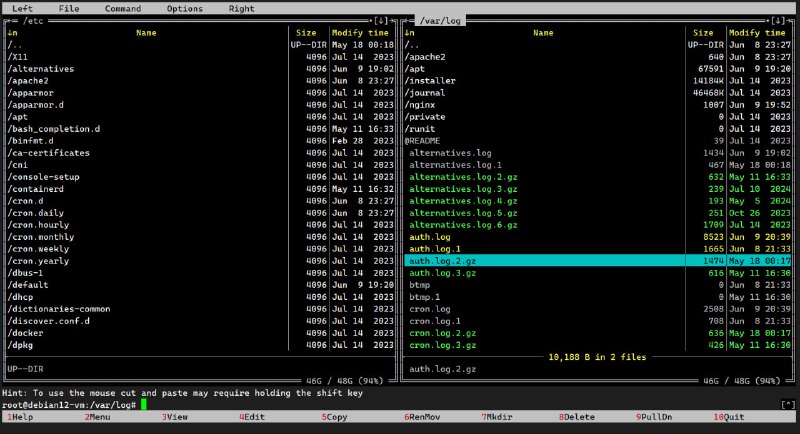The image size is (800, 434).
Task: Sort left panel by Size column
Action: click(x=306, y=33)
